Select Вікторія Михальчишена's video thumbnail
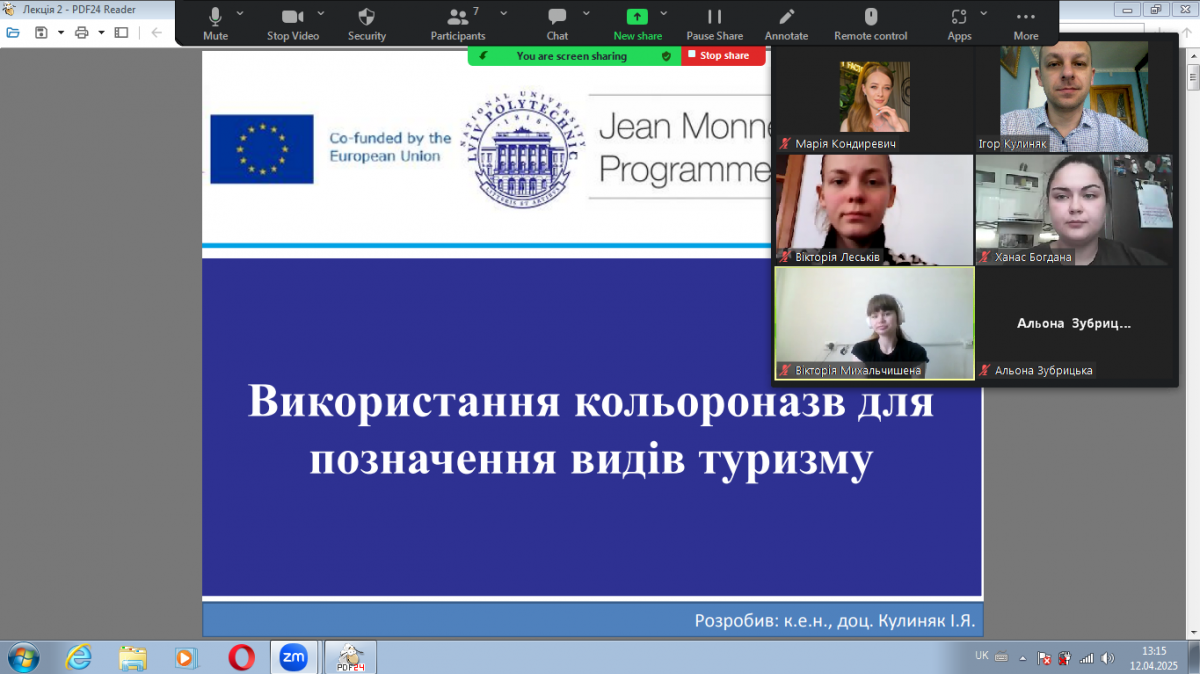The height and width of the screenshot is (674, 1200). [x=874, y=322]
